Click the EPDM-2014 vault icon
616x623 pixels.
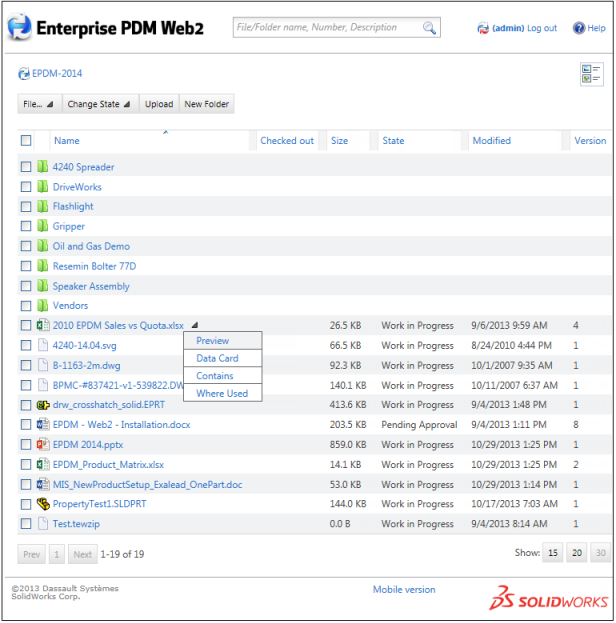[24, 74]
